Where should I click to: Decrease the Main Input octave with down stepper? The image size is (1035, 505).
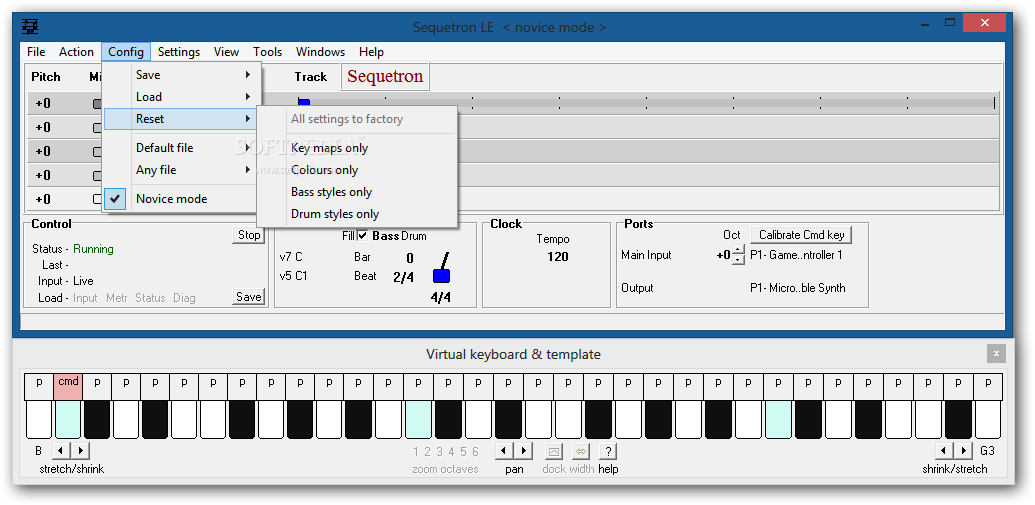[x=738, y=259]
